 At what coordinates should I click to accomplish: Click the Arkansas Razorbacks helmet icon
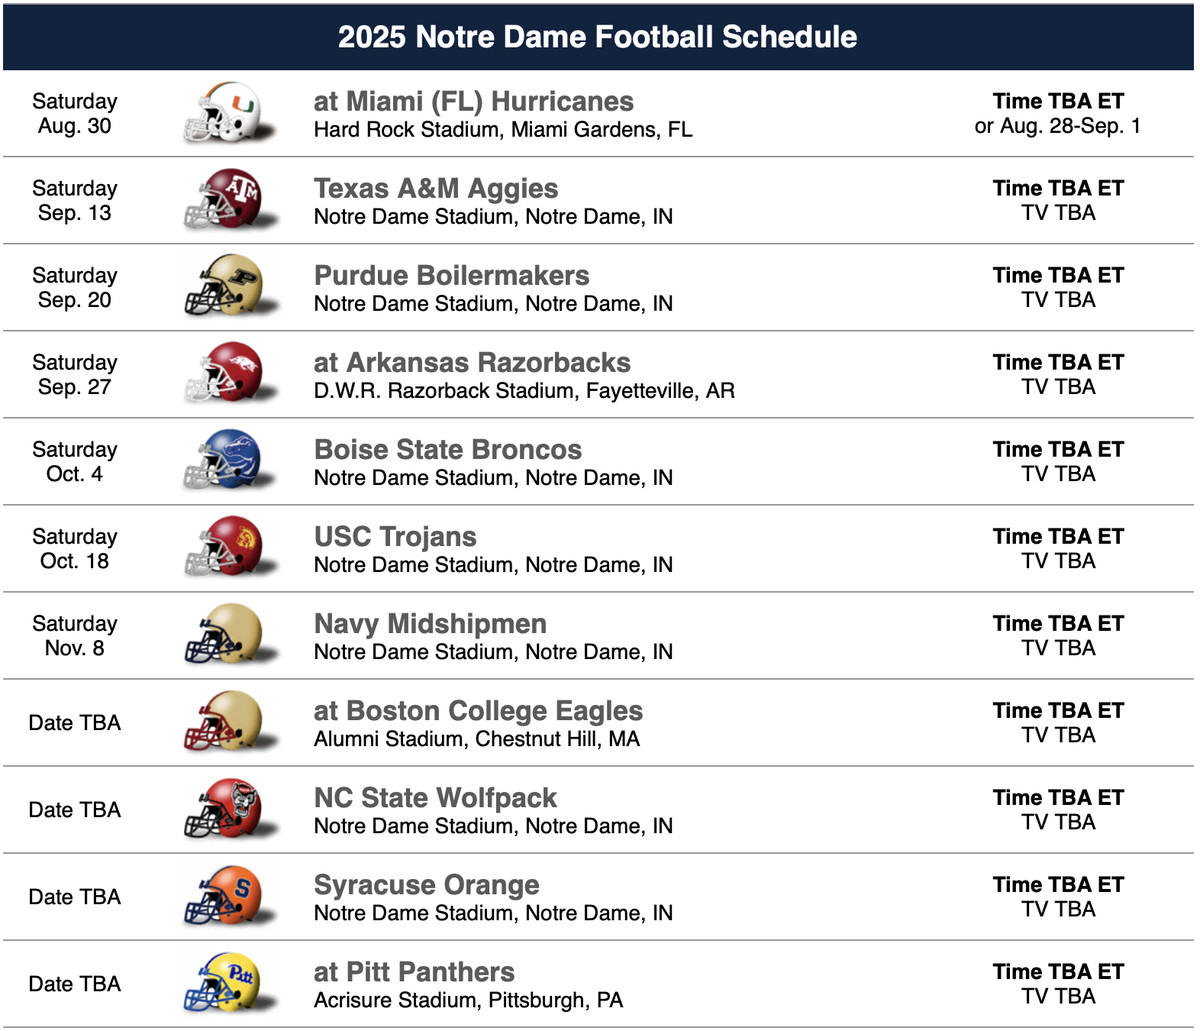pyautogui.click(x=222, y=374)
